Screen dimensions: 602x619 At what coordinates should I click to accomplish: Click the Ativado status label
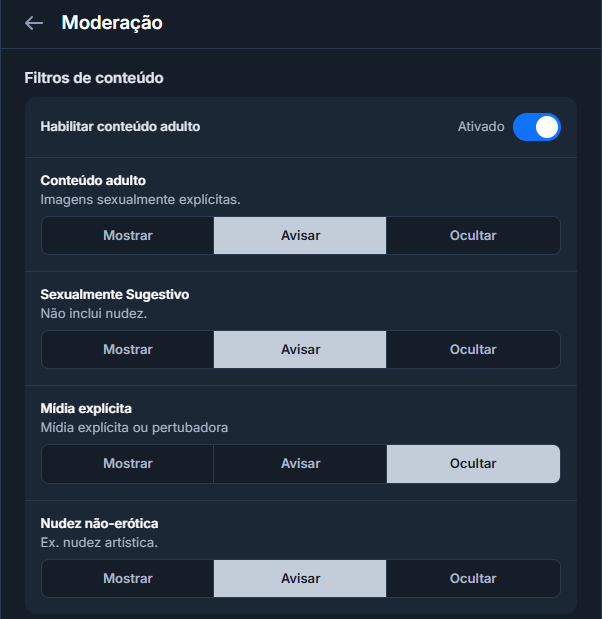(x=481, y=127)
